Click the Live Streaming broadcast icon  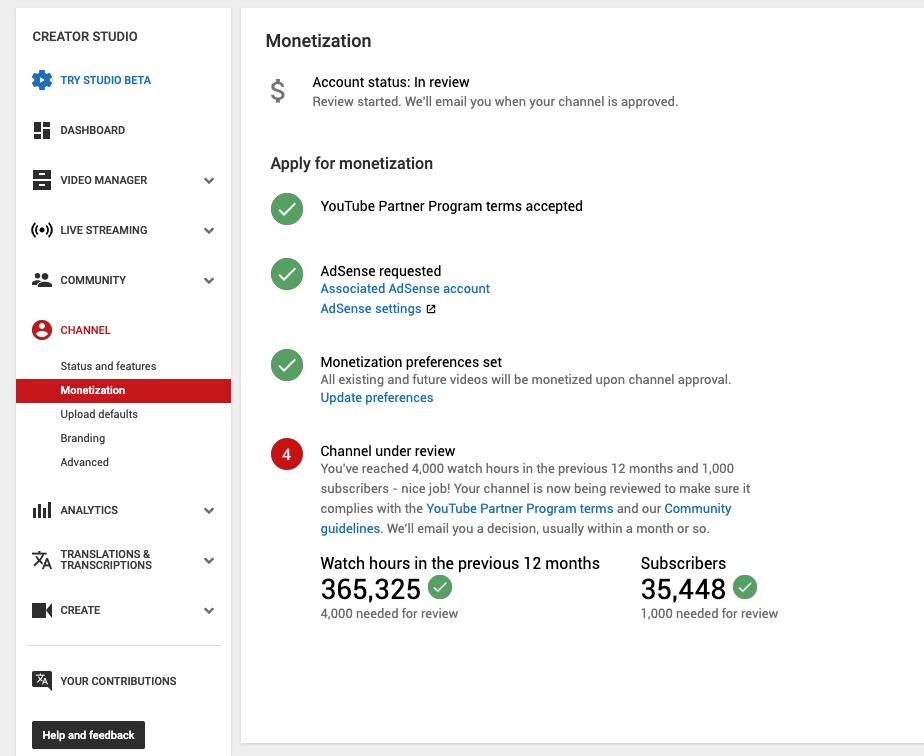tap(42, 230)
